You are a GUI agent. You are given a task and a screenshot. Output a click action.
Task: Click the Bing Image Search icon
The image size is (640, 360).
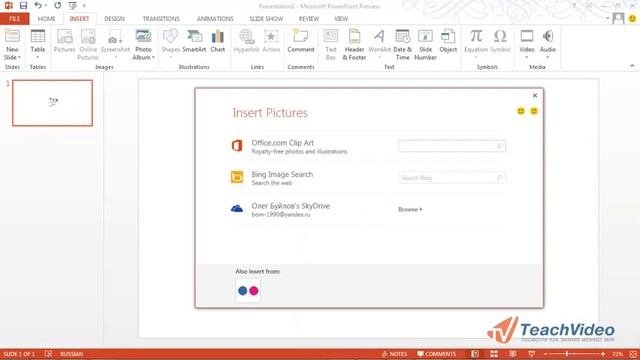[237, 177]
